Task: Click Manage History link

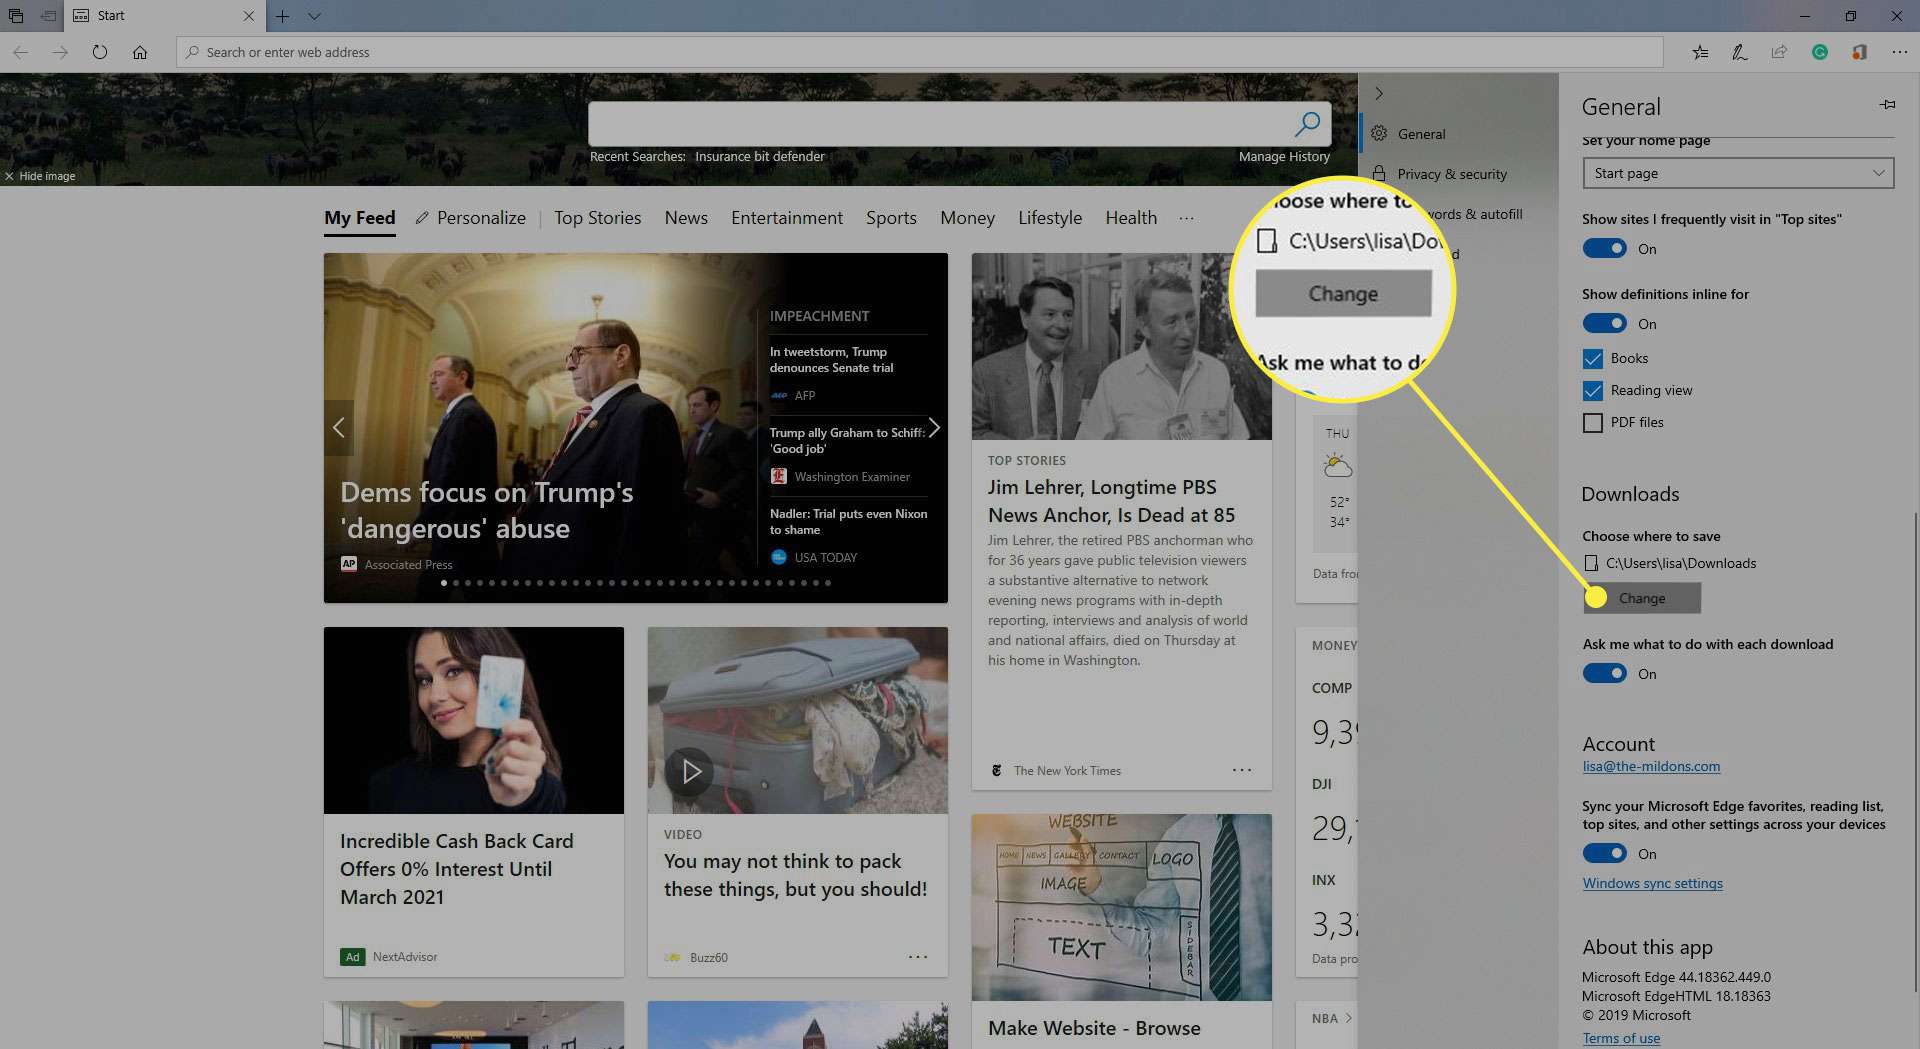Action: click(x=1284, y=156)
